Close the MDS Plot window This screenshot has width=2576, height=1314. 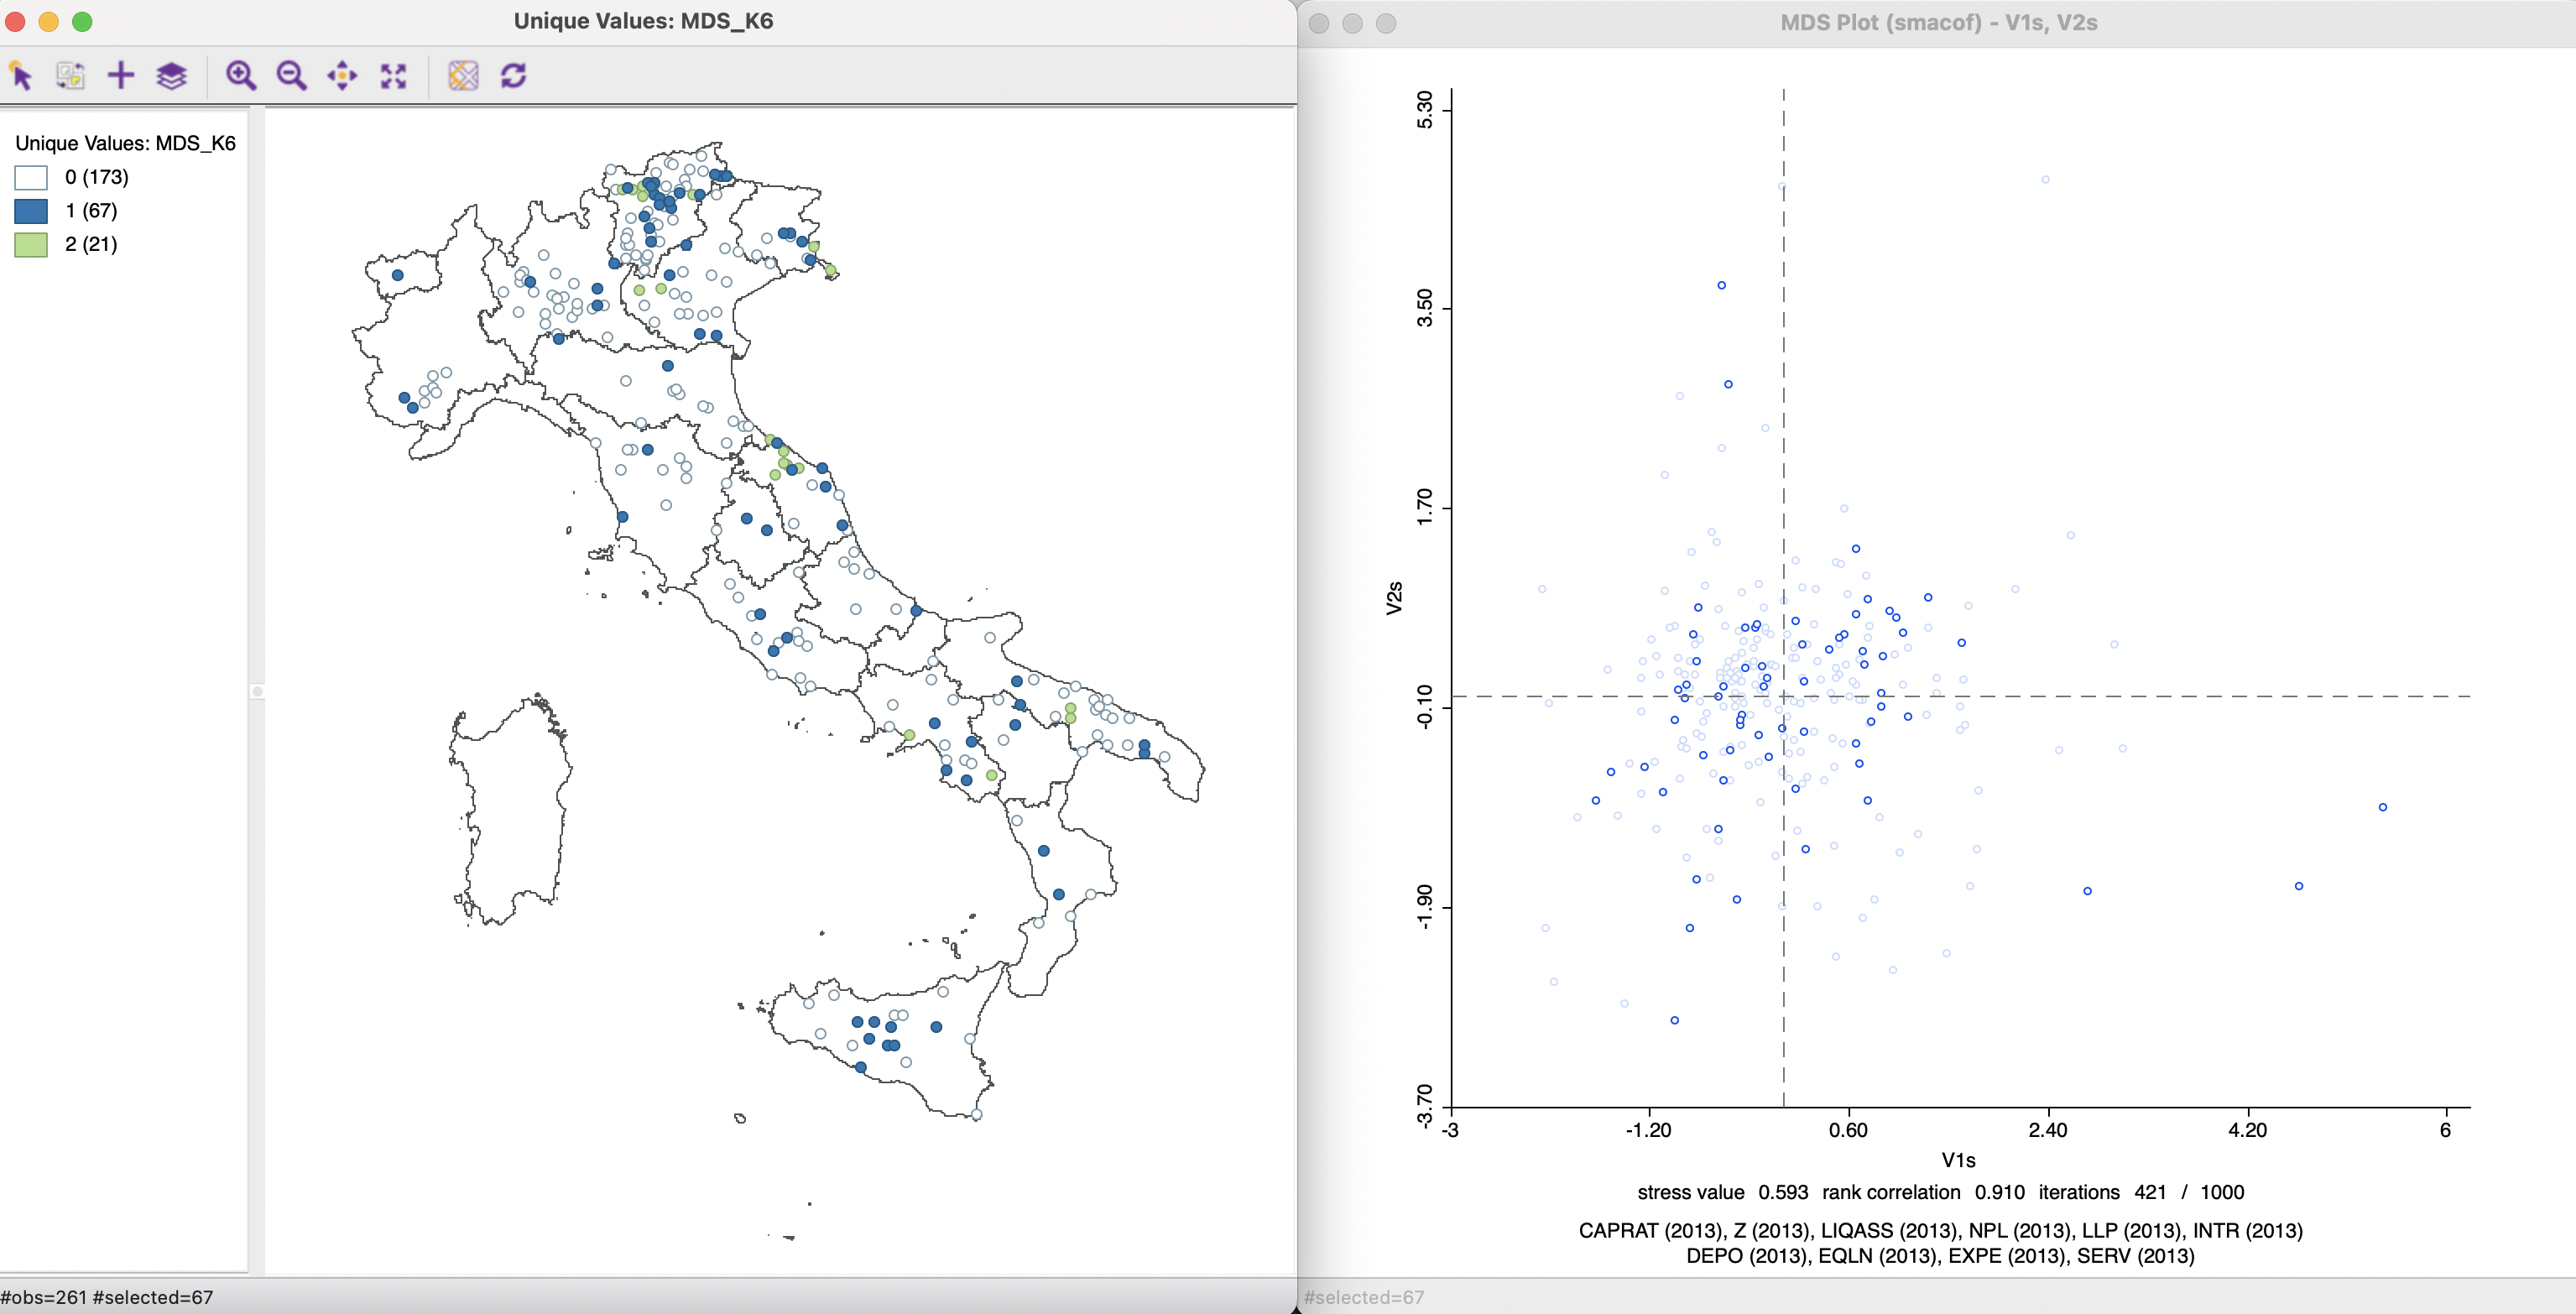[1319, 23]
